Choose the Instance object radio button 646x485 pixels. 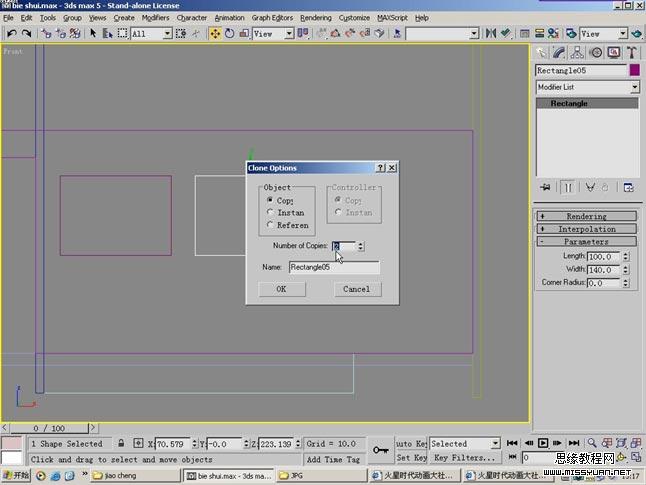(x=270, y=213)
